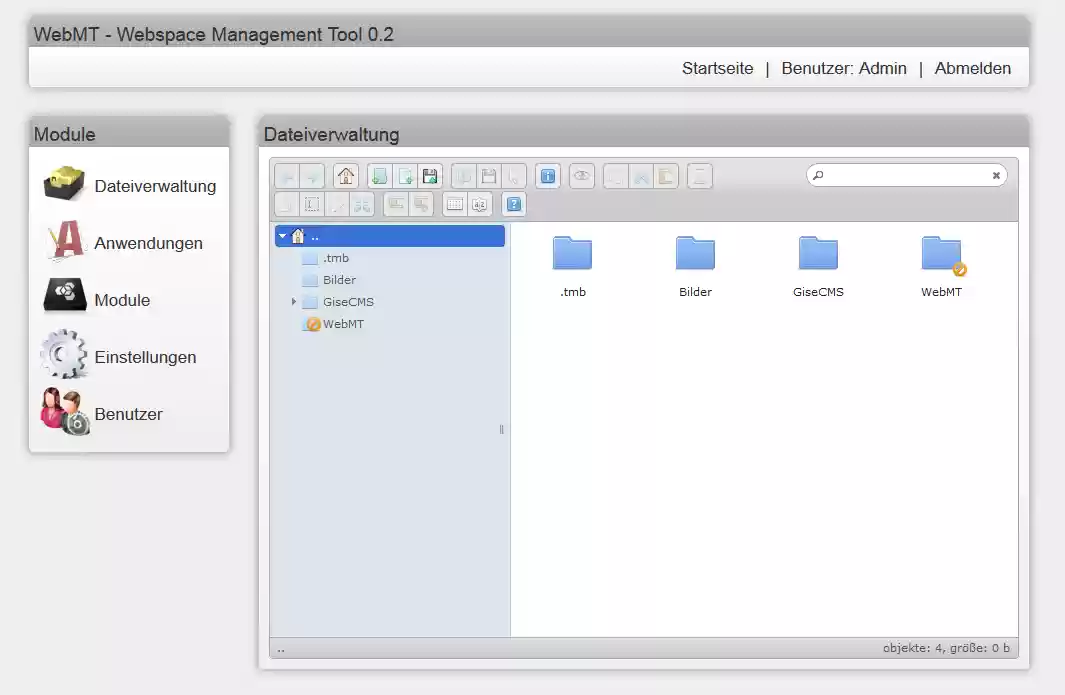This screenshot has width=1065, height=695.
Task: Click the Extract archive toolbar icon
Action: pyautogui.click(x=396, y=204)
